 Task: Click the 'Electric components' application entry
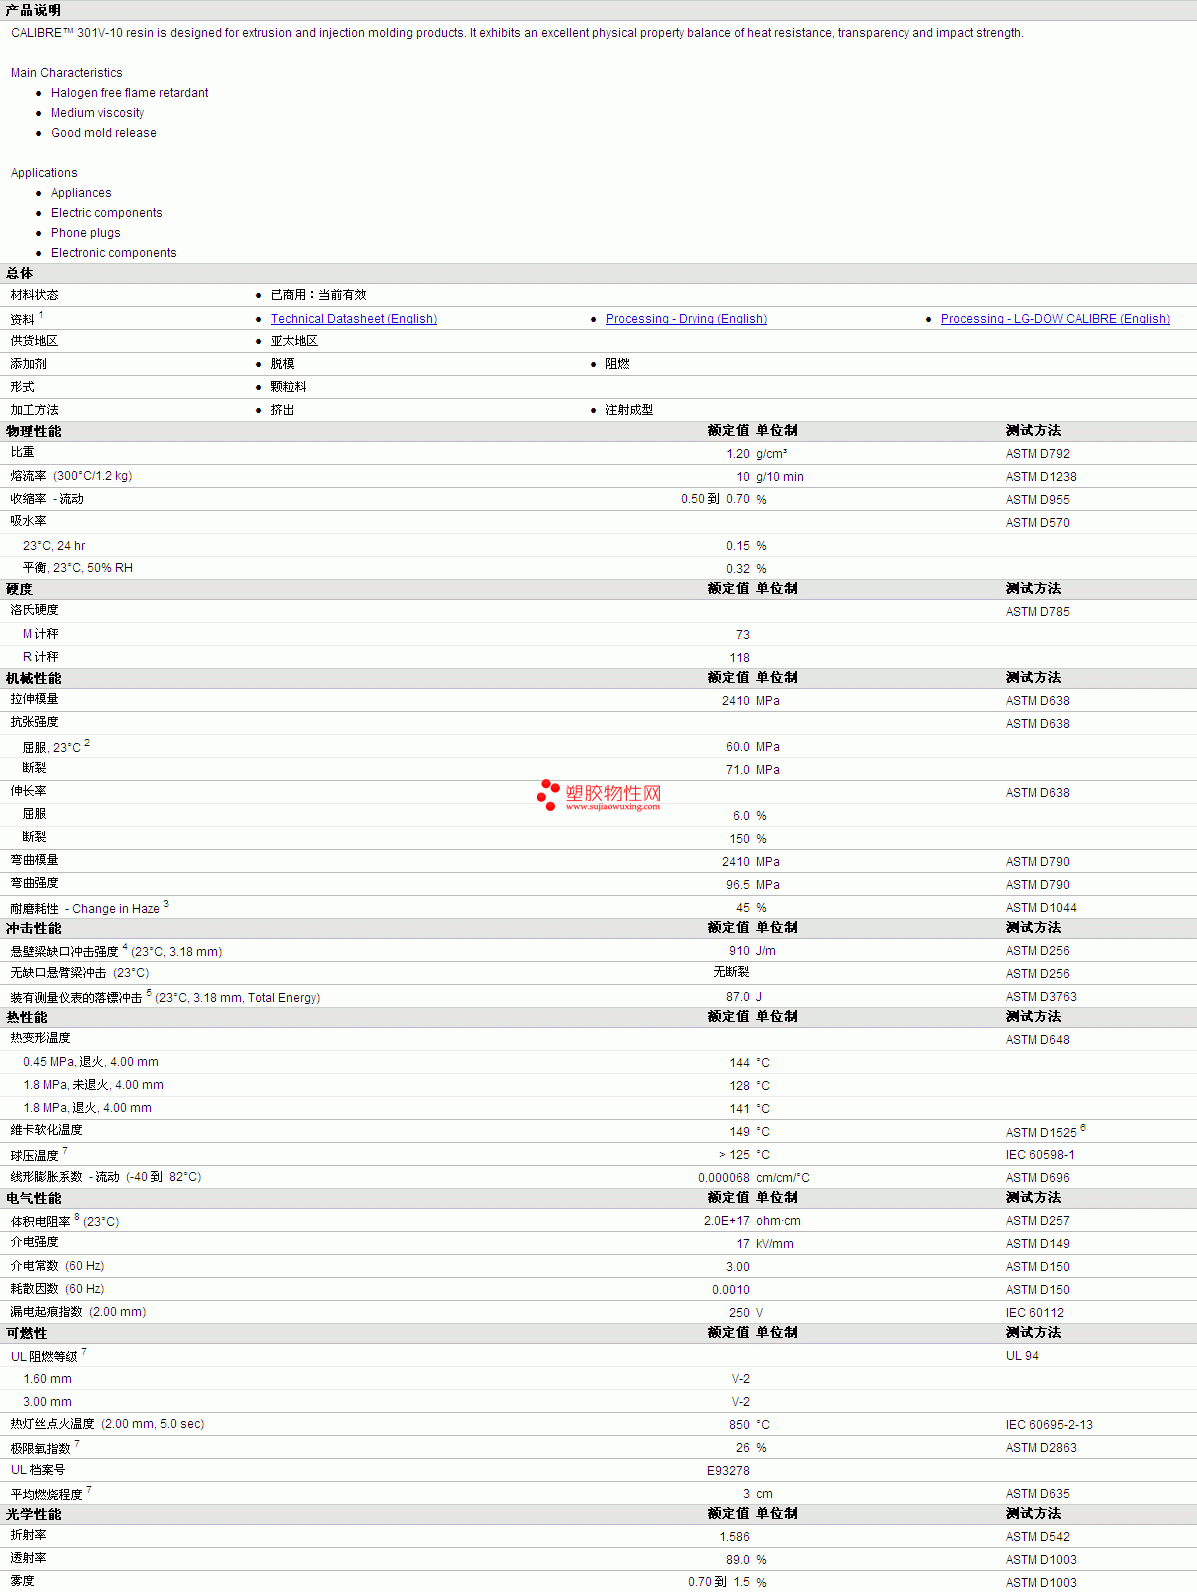click(107, 213)
